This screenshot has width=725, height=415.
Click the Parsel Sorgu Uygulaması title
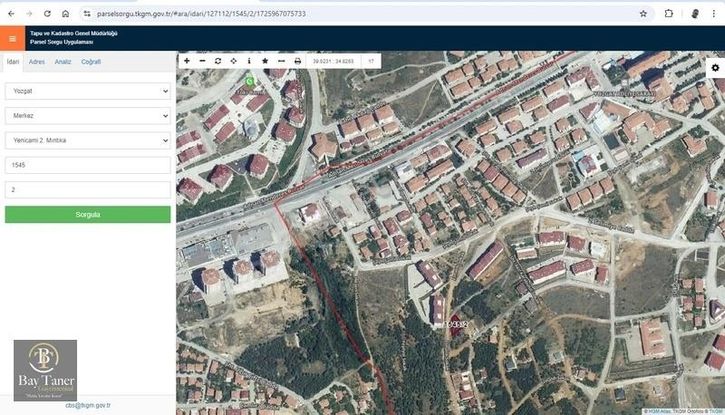click(61, 42)
